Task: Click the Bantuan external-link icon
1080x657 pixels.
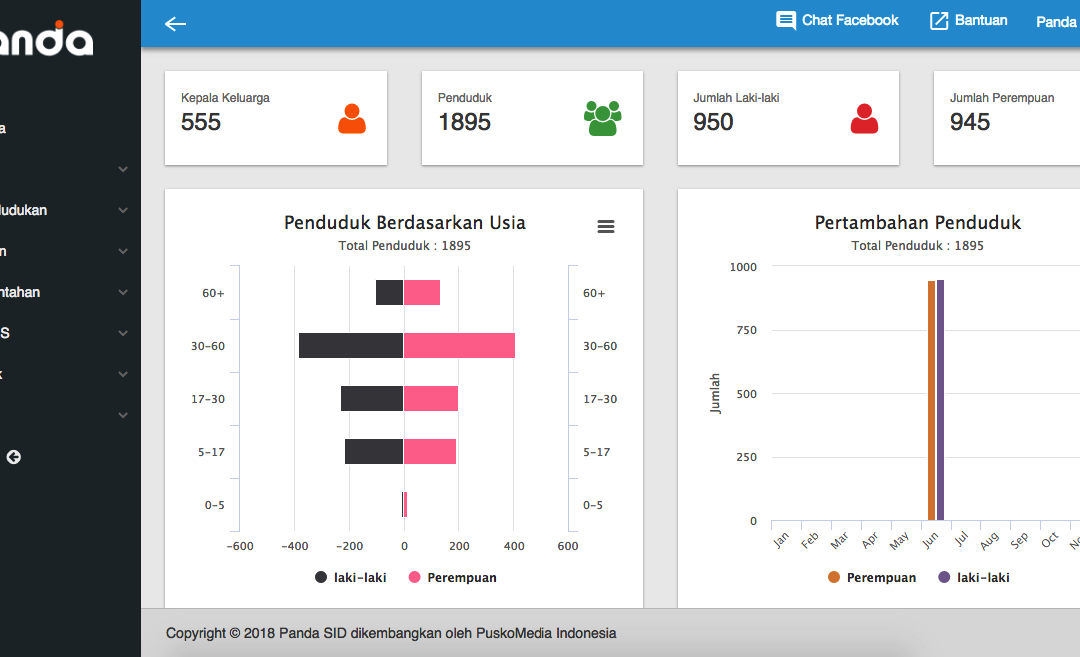Action: [x=939, y=21]
